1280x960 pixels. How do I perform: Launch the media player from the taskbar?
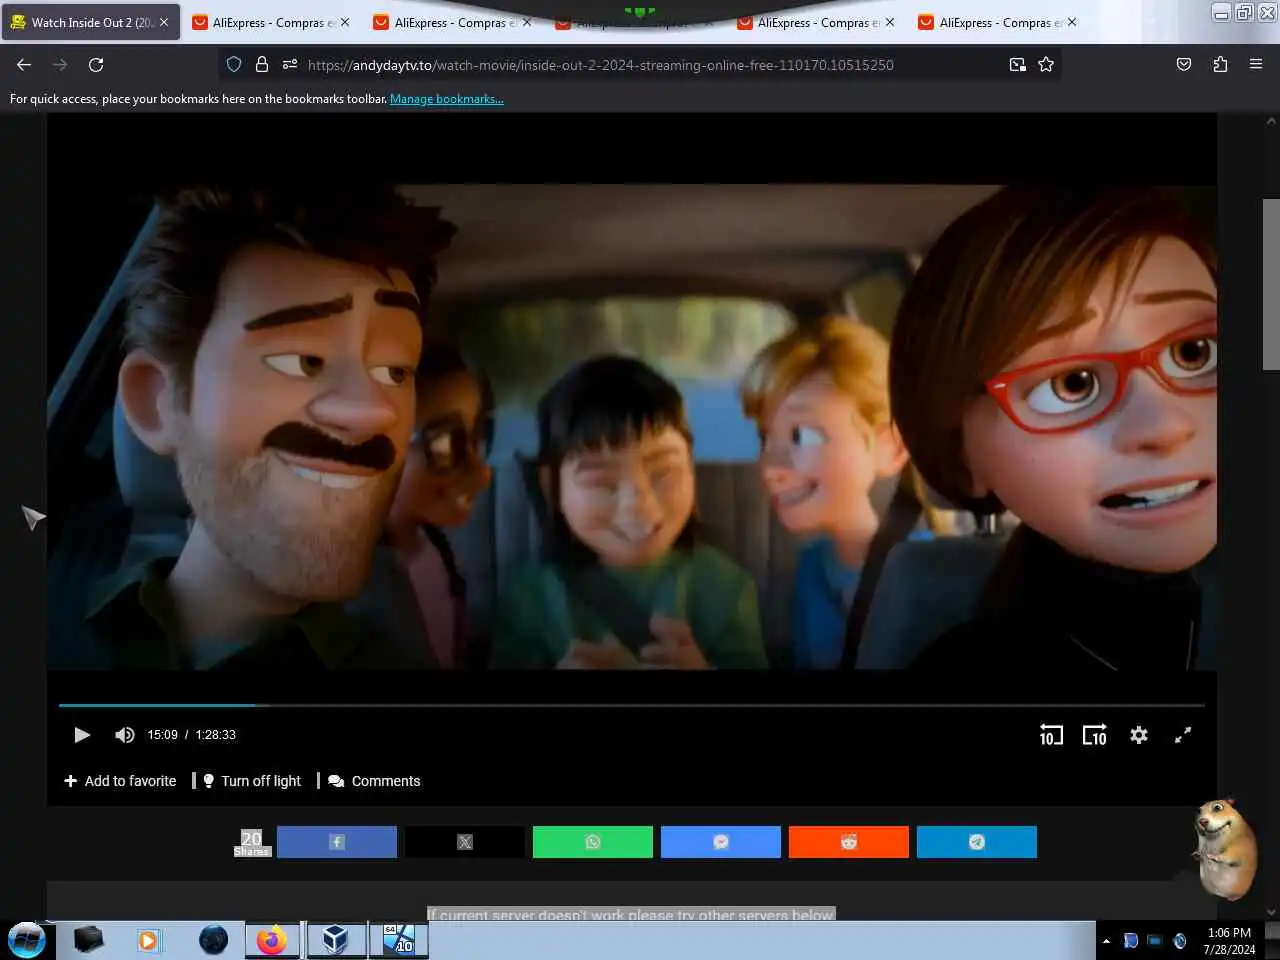148,940
